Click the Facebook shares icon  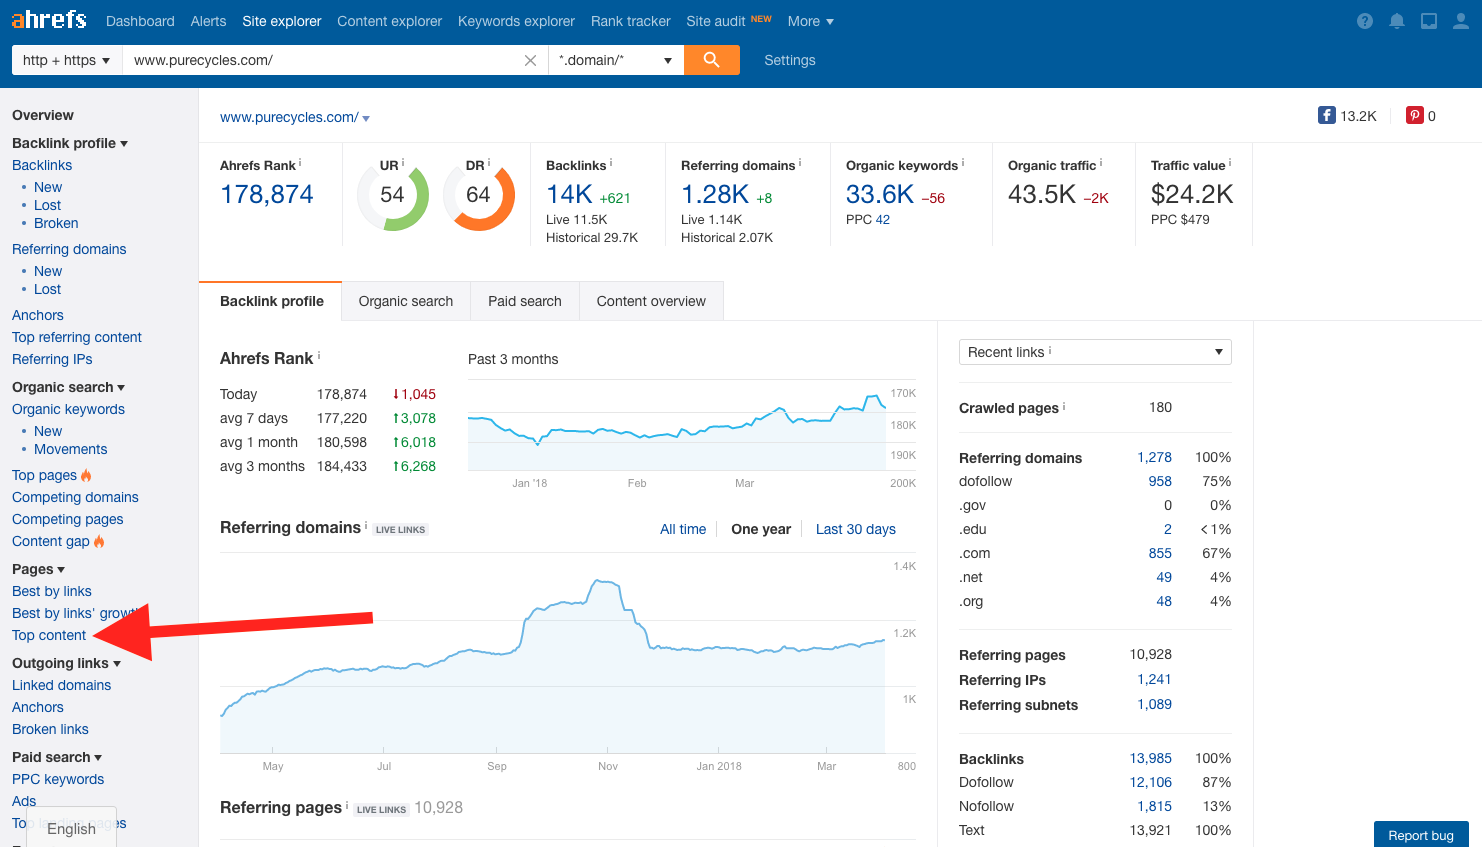click(x=1327, y=115)
